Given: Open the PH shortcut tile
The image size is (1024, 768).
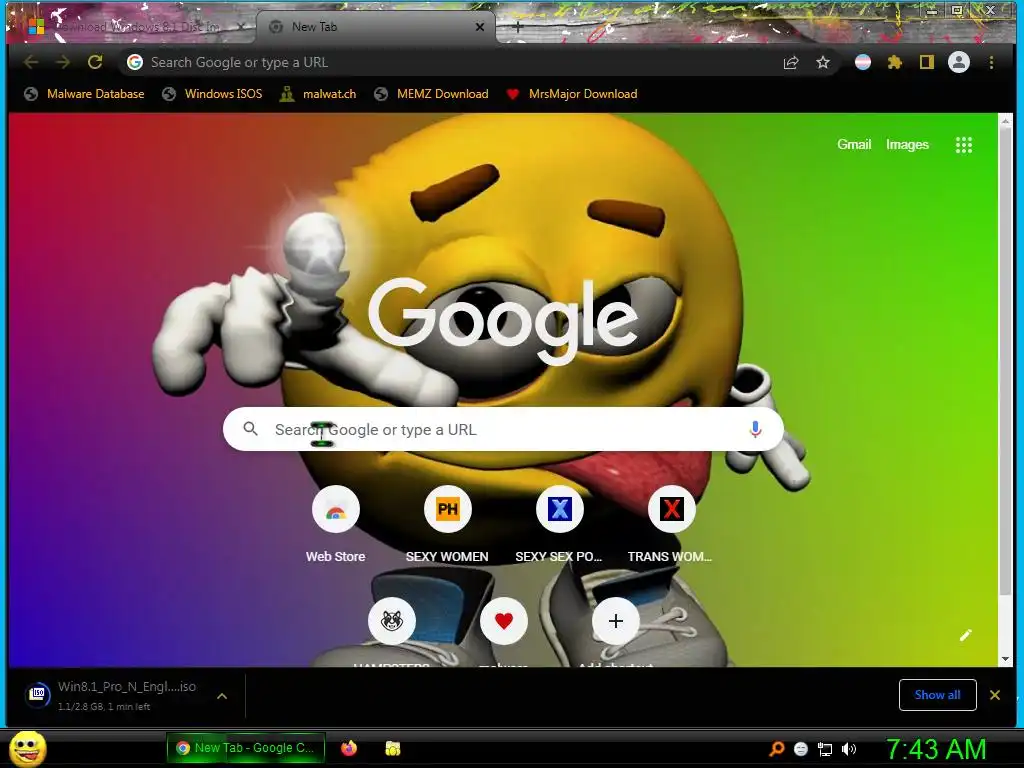Looking at the screenshot, I should [x=447, y=509].
